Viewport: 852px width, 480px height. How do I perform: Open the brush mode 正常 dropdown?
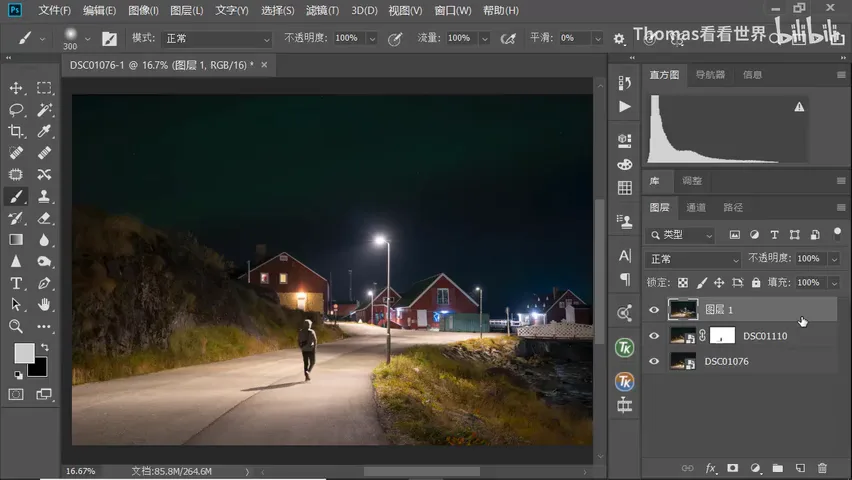[x=216, y=39]
